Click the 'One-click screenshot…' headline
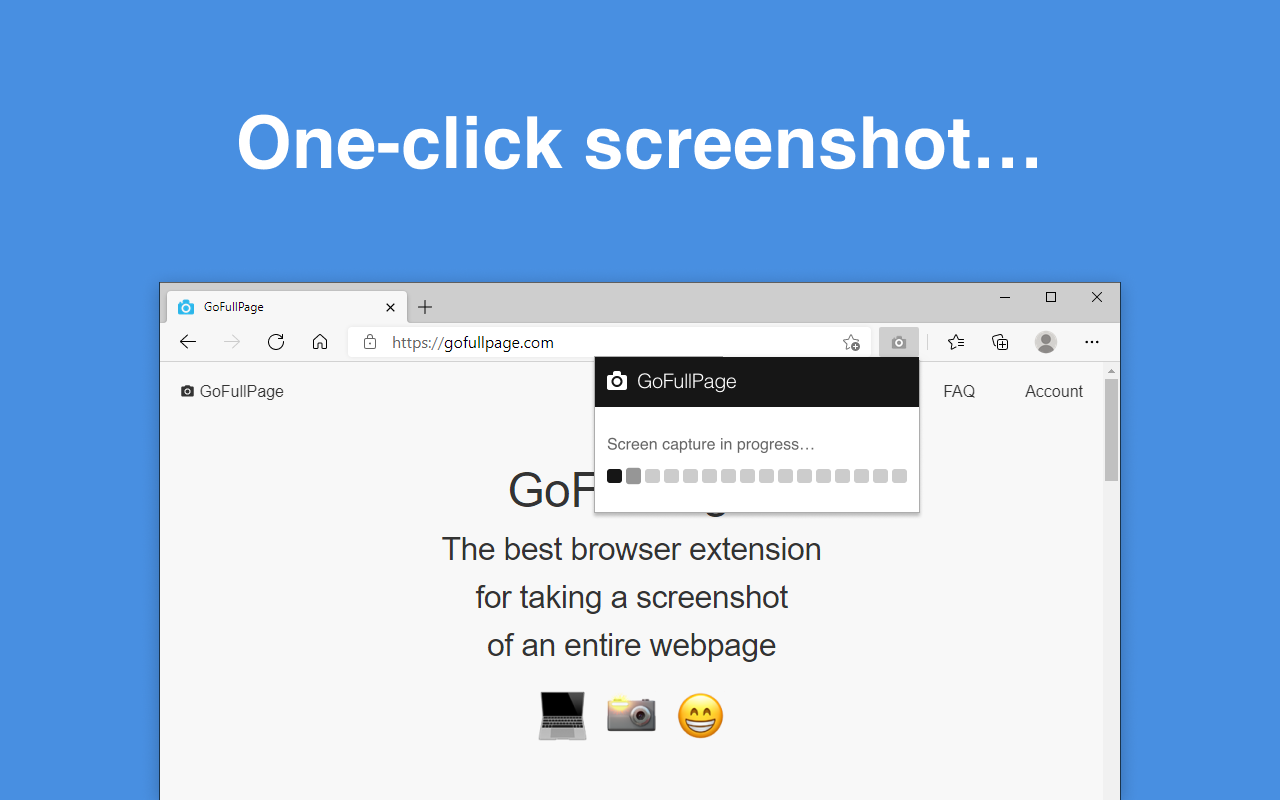This screenshot has height=800, width=1280. 640,143
